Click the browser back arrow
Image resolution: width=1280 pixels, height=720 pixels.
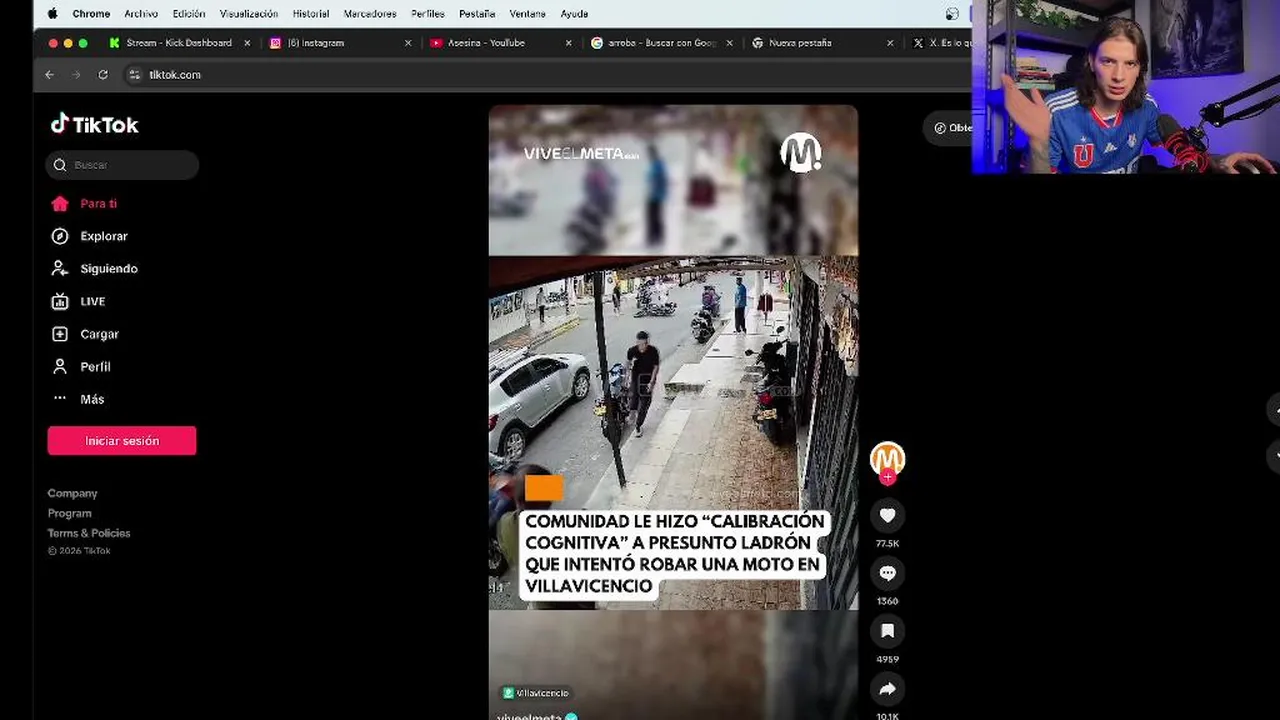point(49,74)
